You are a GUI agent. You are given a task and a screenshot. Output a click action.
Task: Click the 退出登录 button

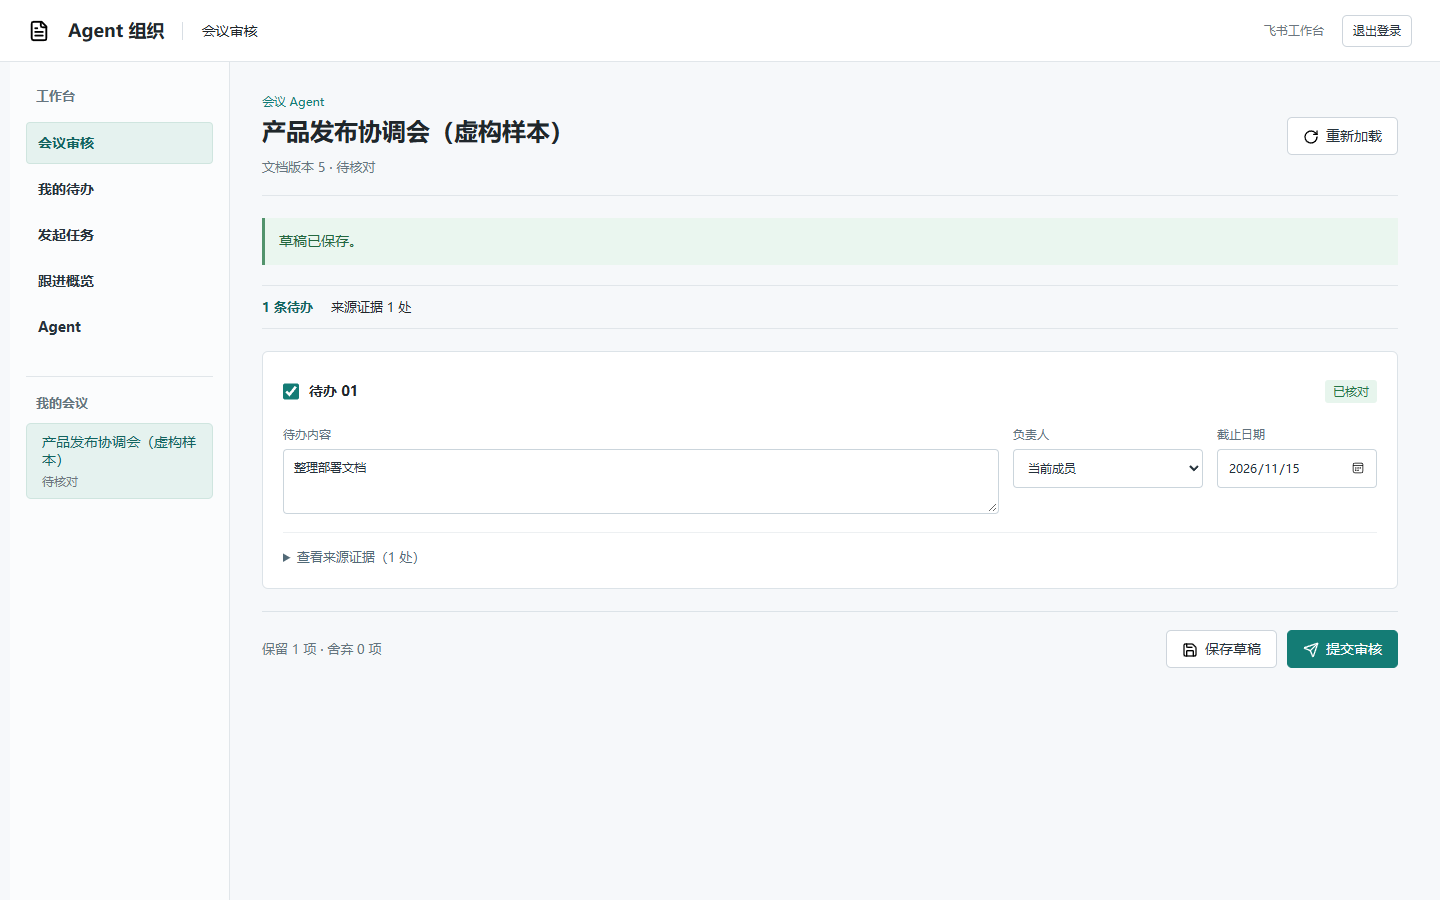click(1377, 31)
